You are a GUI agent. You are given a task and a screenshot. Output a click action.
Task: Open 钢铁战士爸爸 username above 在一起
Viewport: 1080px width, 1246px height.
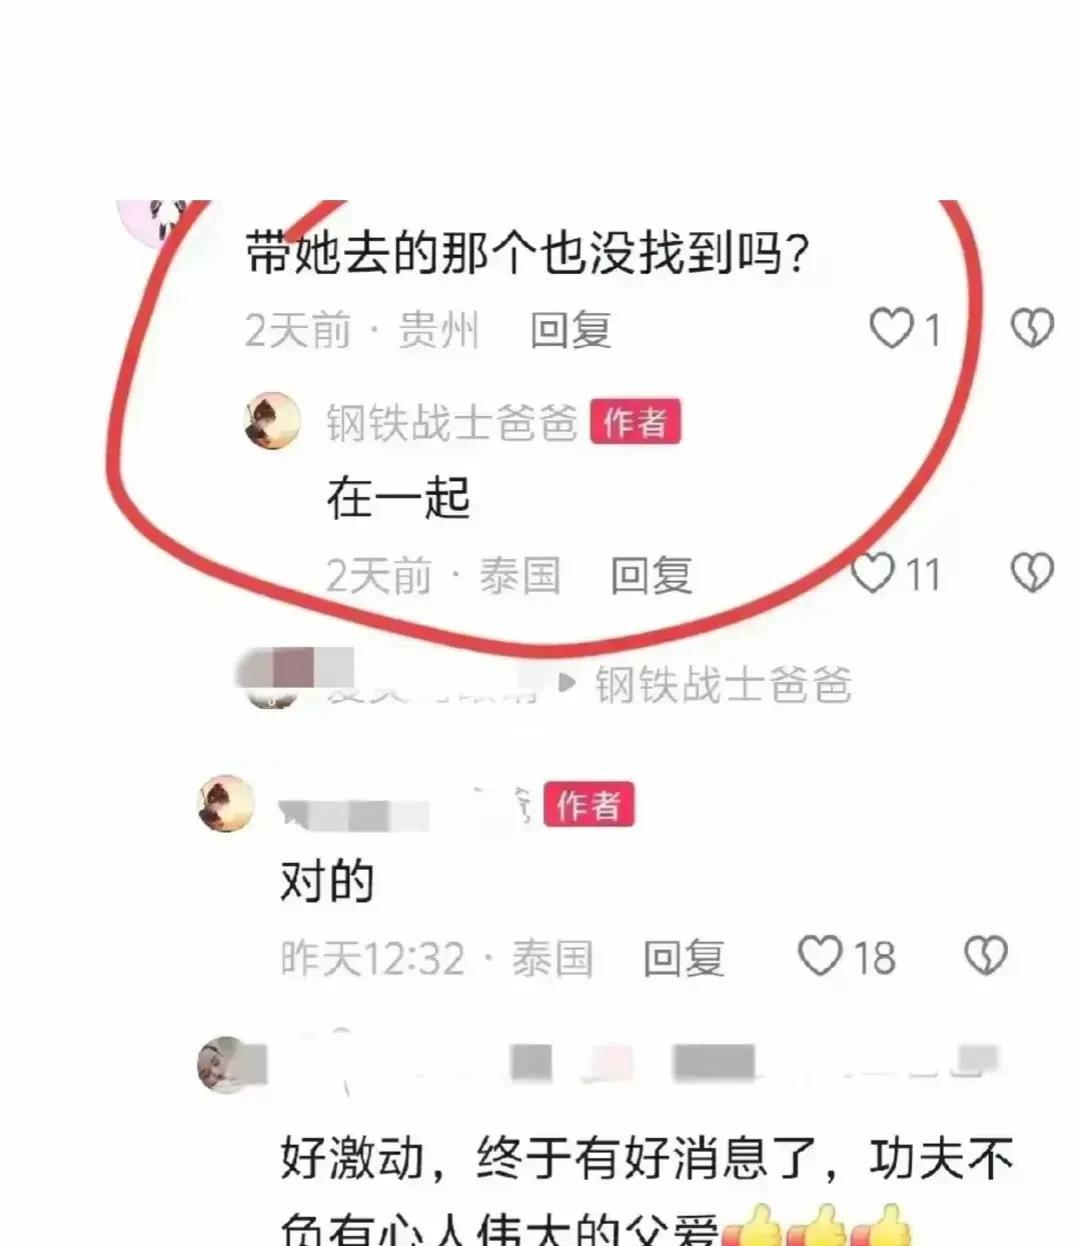[452, 423]
